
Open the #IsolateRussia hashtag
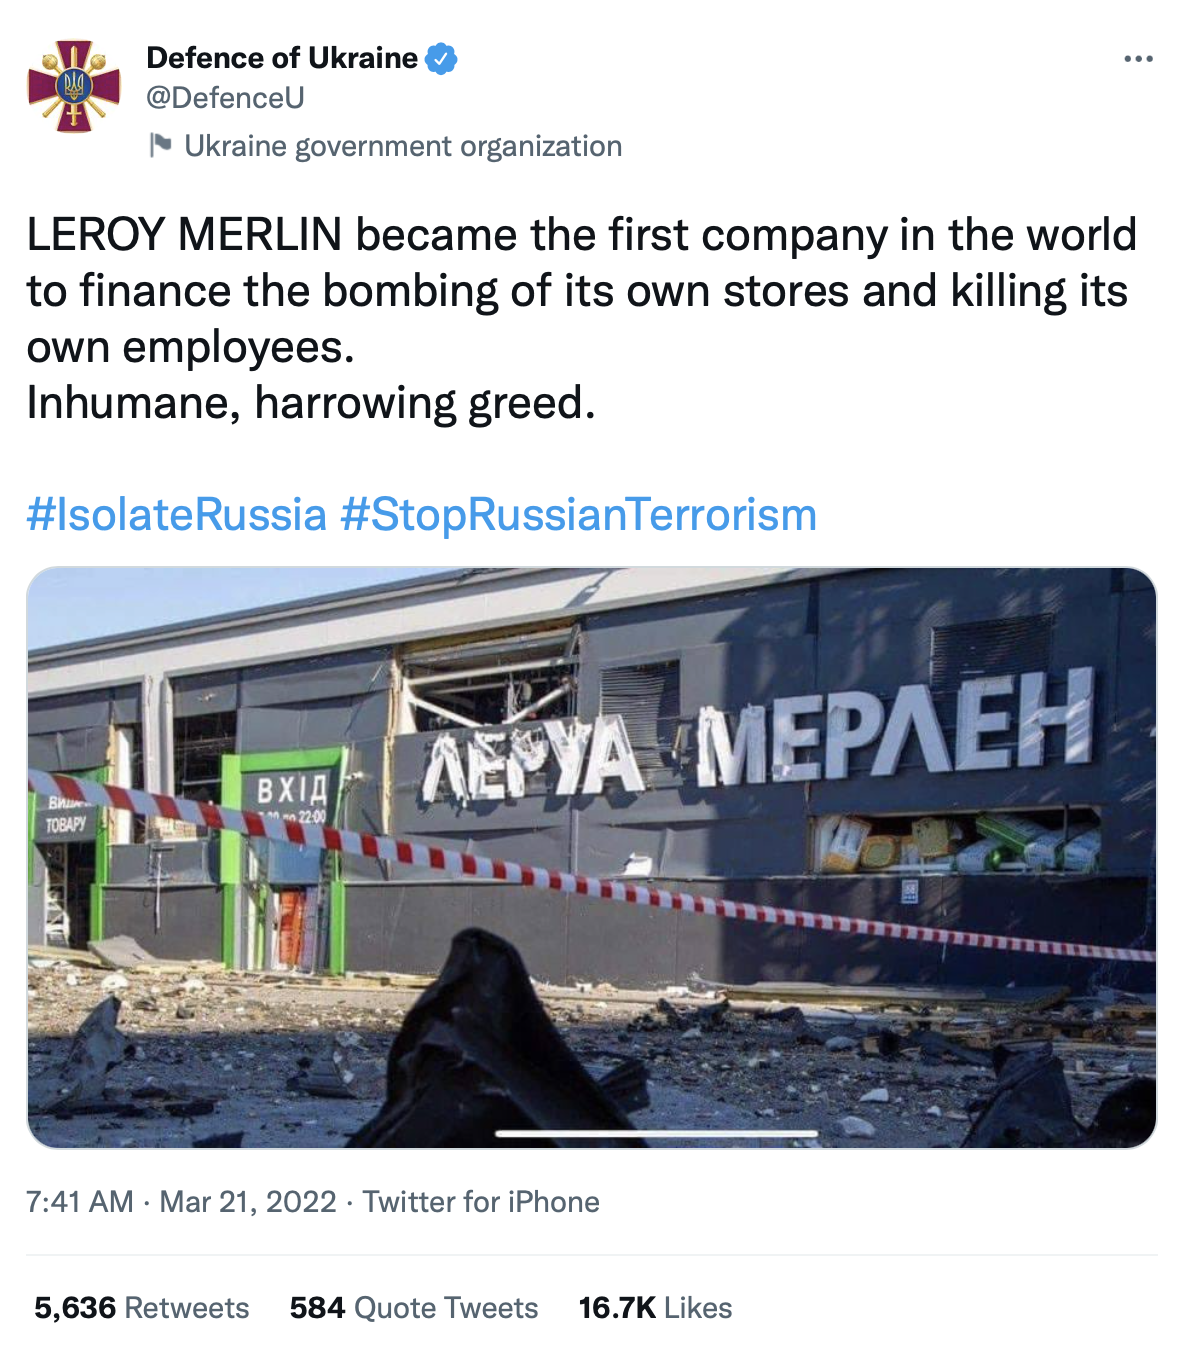pos(177,515)
